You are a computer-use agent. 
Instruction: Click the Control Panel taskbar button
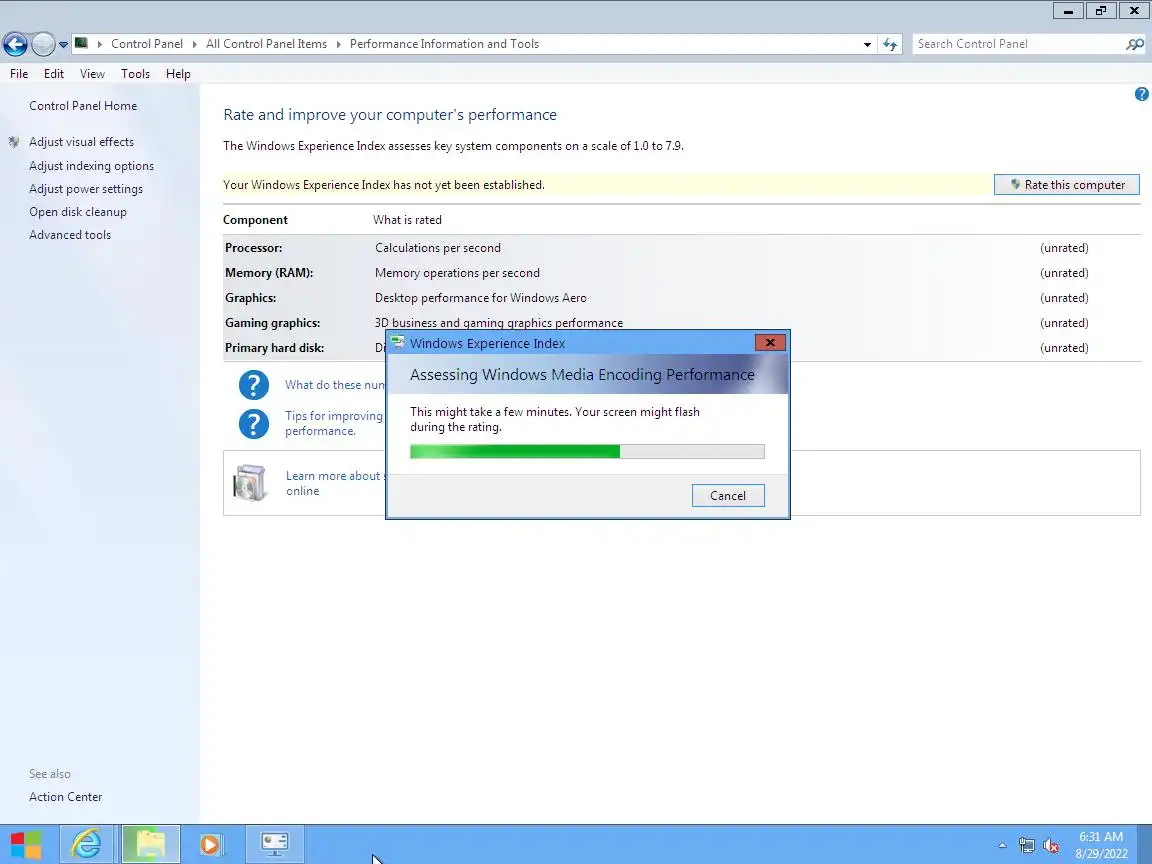point(274,845)
